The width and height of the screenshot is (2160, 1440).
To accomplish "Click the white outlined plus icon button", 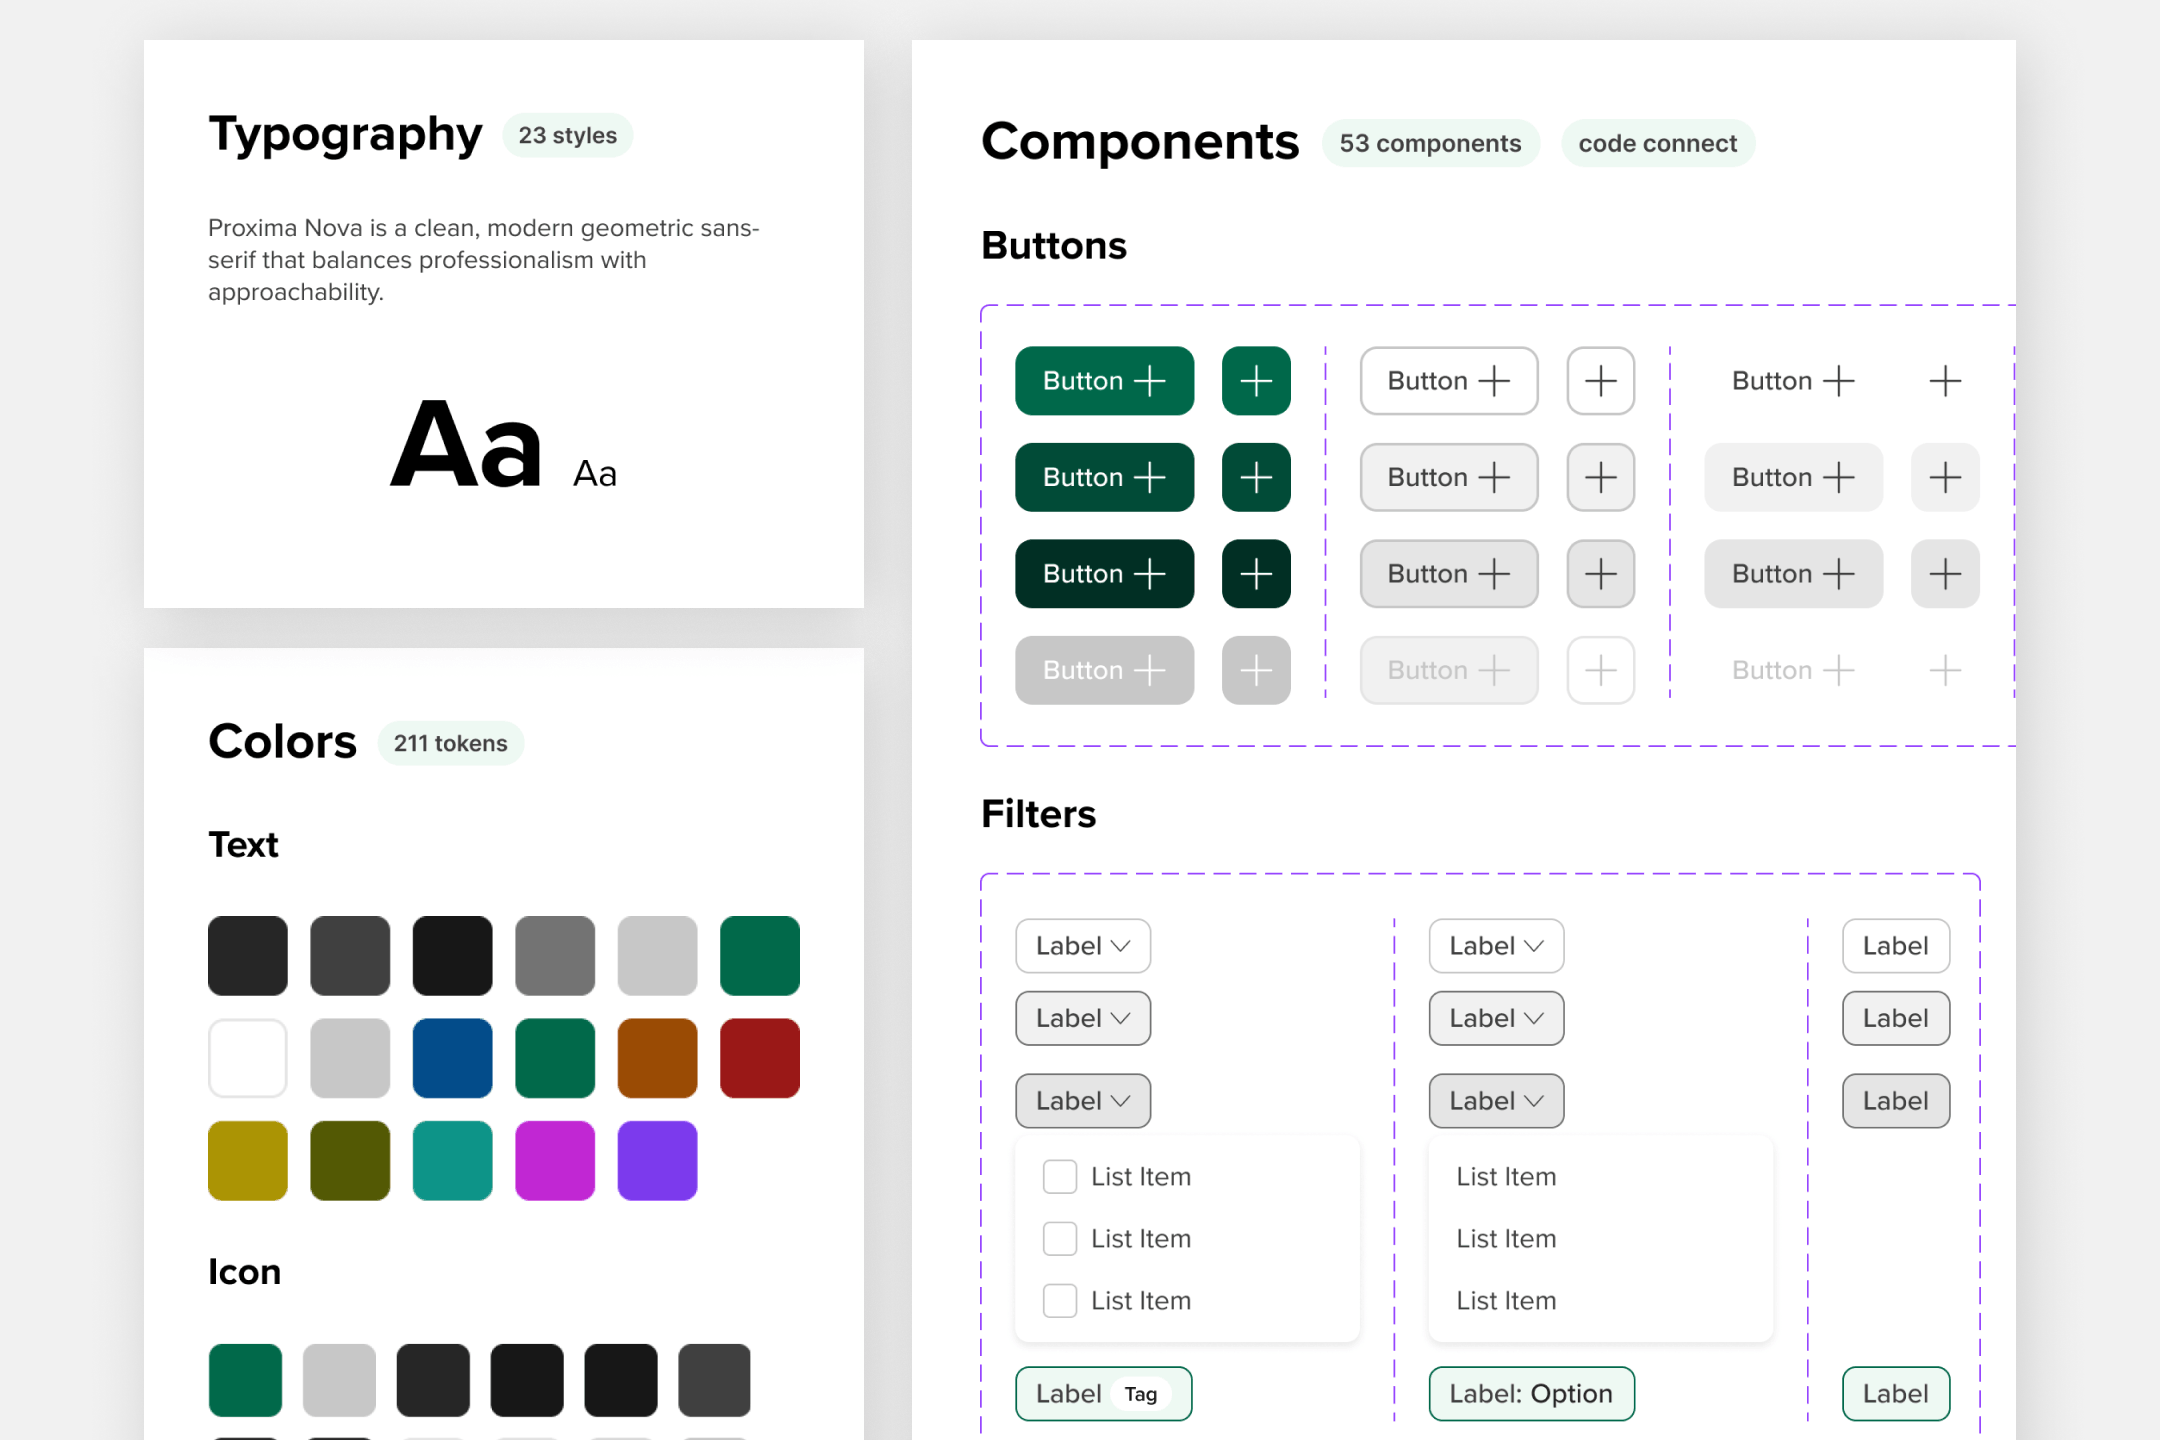I will (x=1600, y=381).
